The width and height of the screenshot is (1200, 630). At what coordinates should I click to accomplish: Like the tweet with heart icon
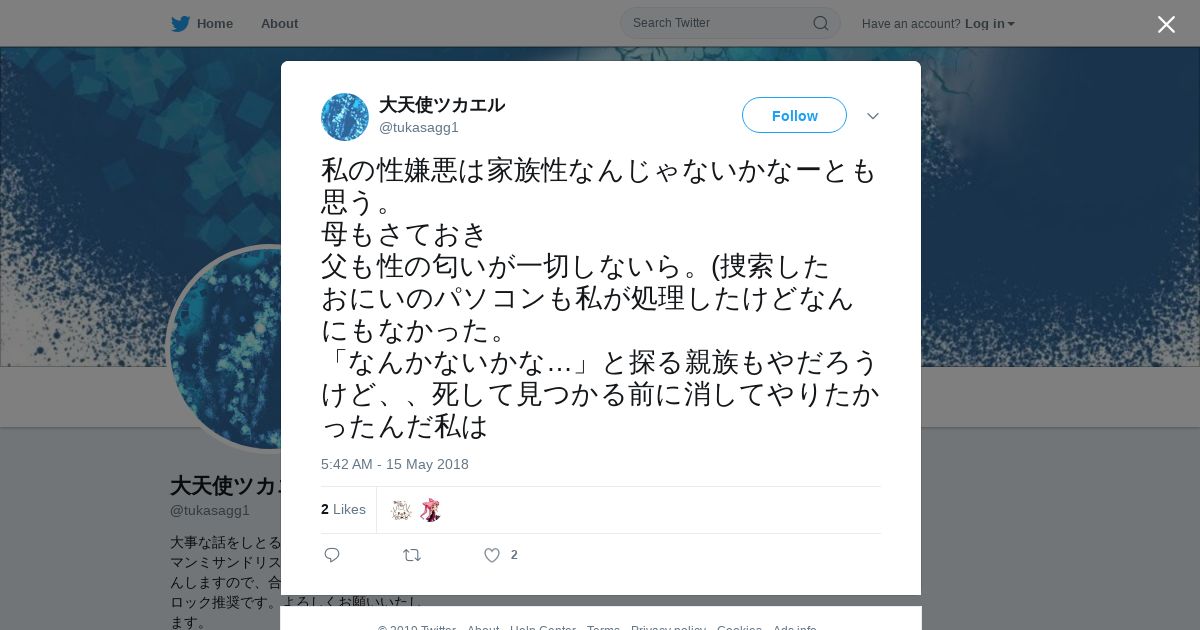click(x=491, y=555)
